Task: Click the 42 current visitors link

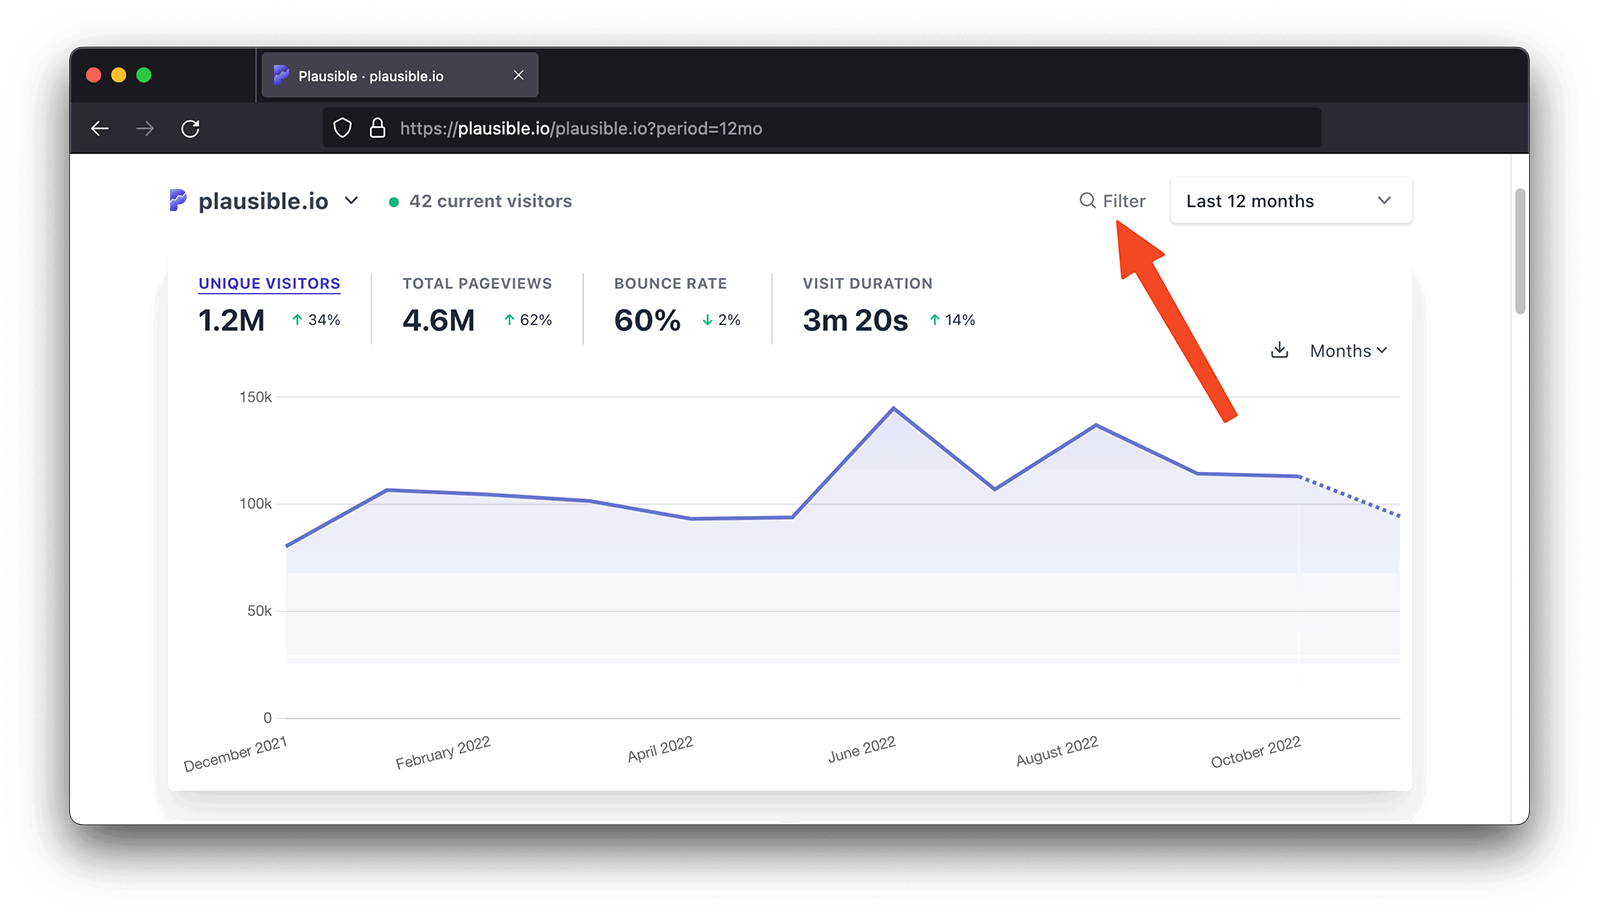Action: click(490, 201)
